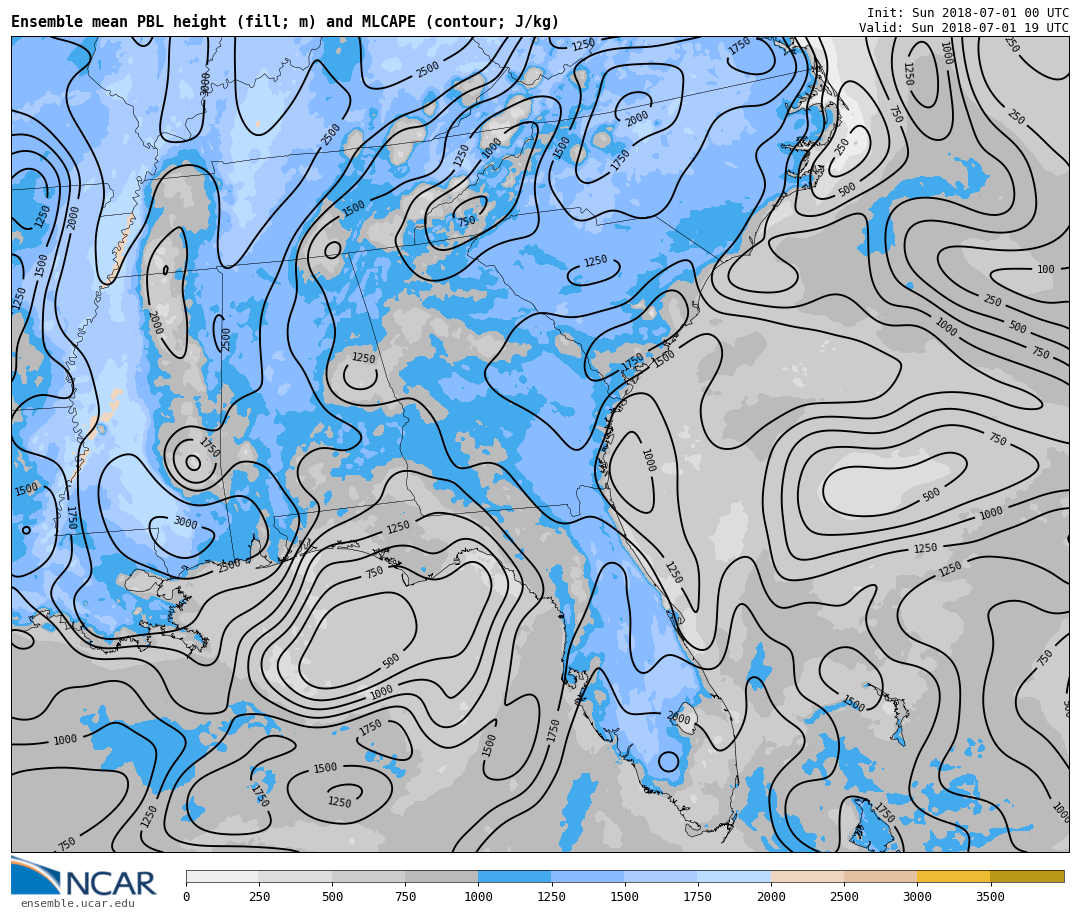Image resolution: width=1080 pixels, height=915 pixels.
Task: Click the colorbar tick label '500'
Action: click(332, 896)
